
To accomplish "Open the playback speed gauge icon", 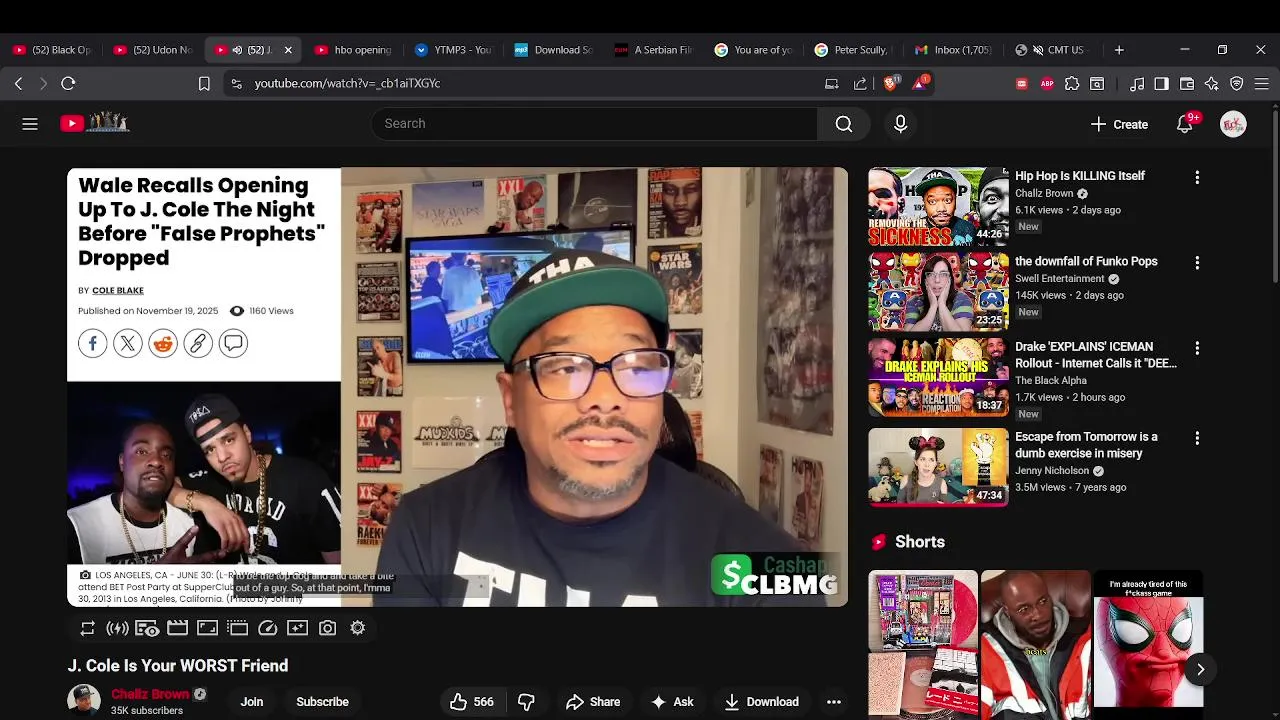I will click(x=267, y=628).
